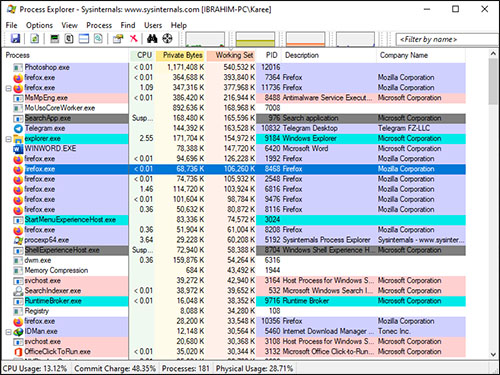The image size is (500, 375).
Task: Click the CPU usage mini graph in toolbar
Action: 205,39
